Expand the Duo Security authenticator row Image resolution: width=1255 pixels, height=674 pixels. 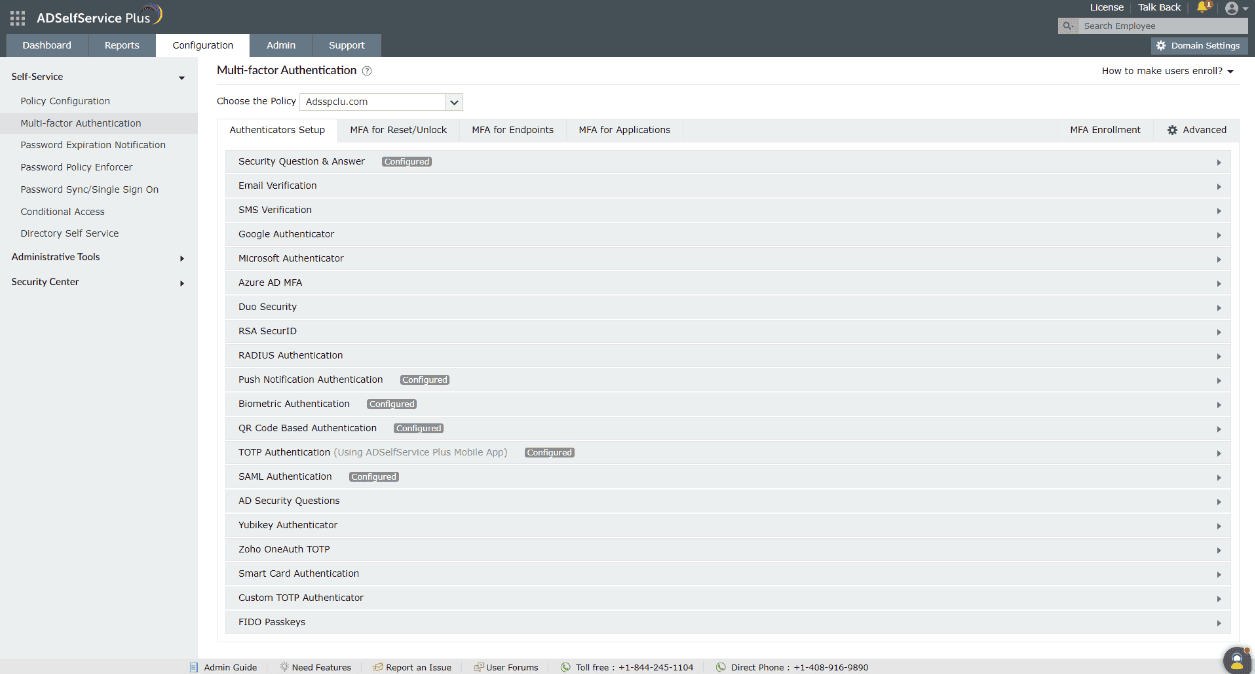click(1219, 307)
